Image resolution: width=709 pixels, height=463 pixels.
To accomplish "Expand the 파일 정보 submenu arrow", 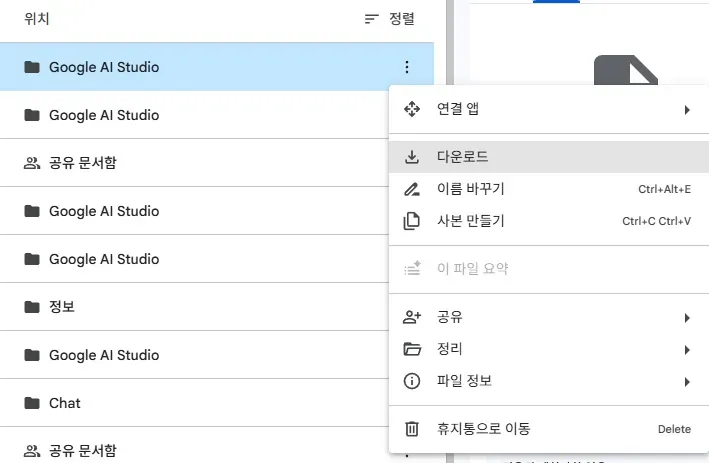I will [687, 381].
